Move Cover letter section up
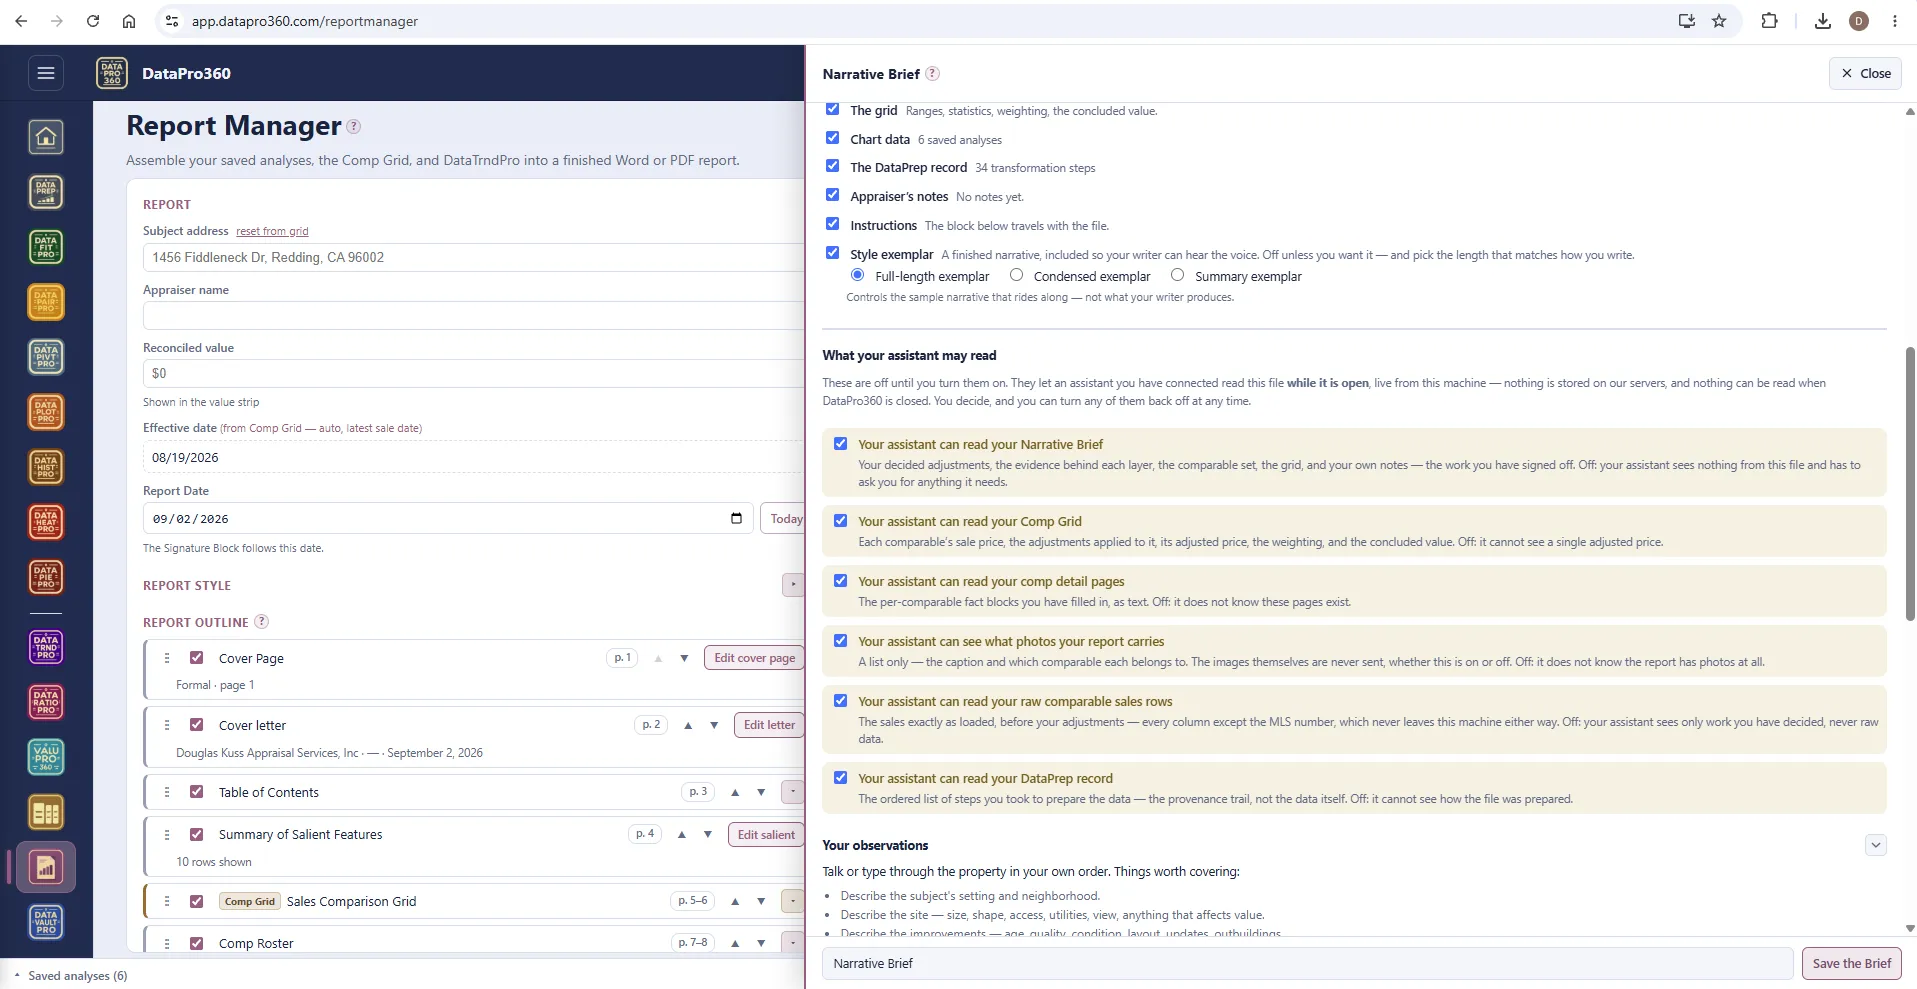Screen dimensions: 1917x989 [688, 725]
